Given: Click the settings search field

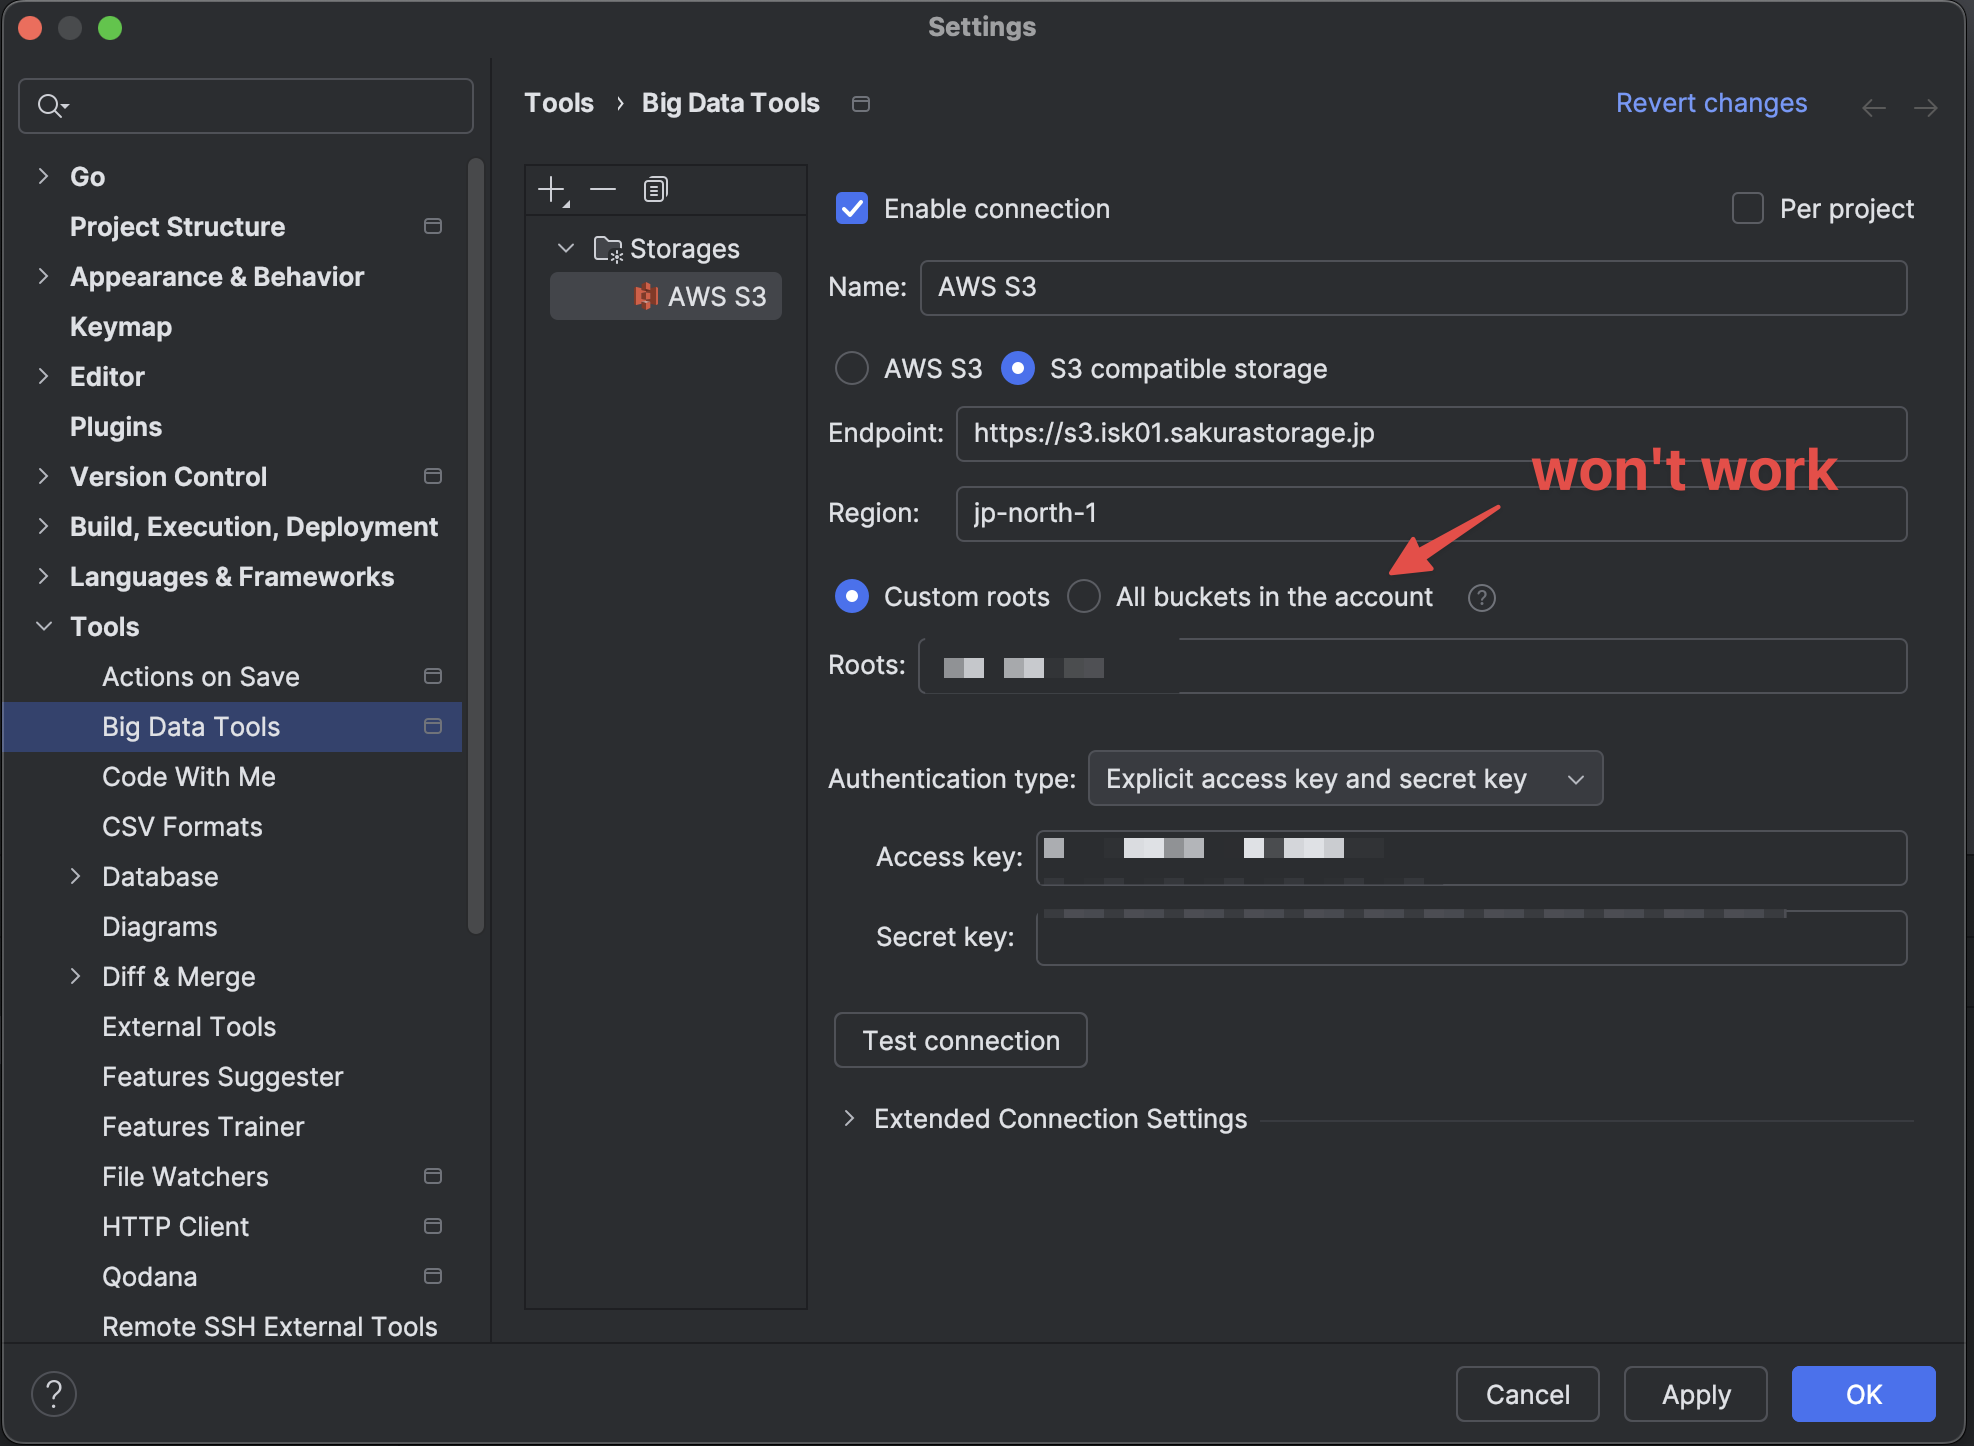Looking at the screenshot, I should point(246,106).
